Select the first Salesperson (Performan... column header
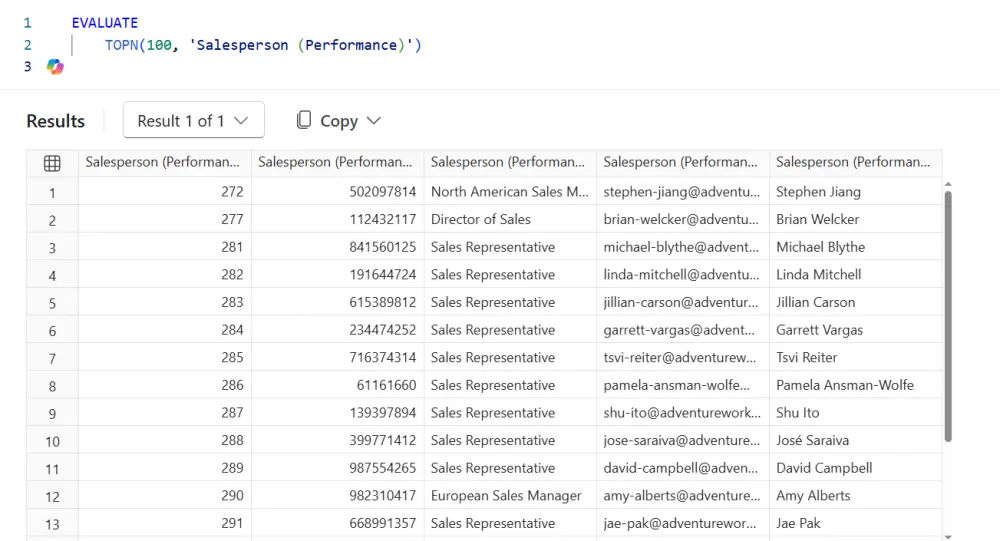 [x=165, y=163]
